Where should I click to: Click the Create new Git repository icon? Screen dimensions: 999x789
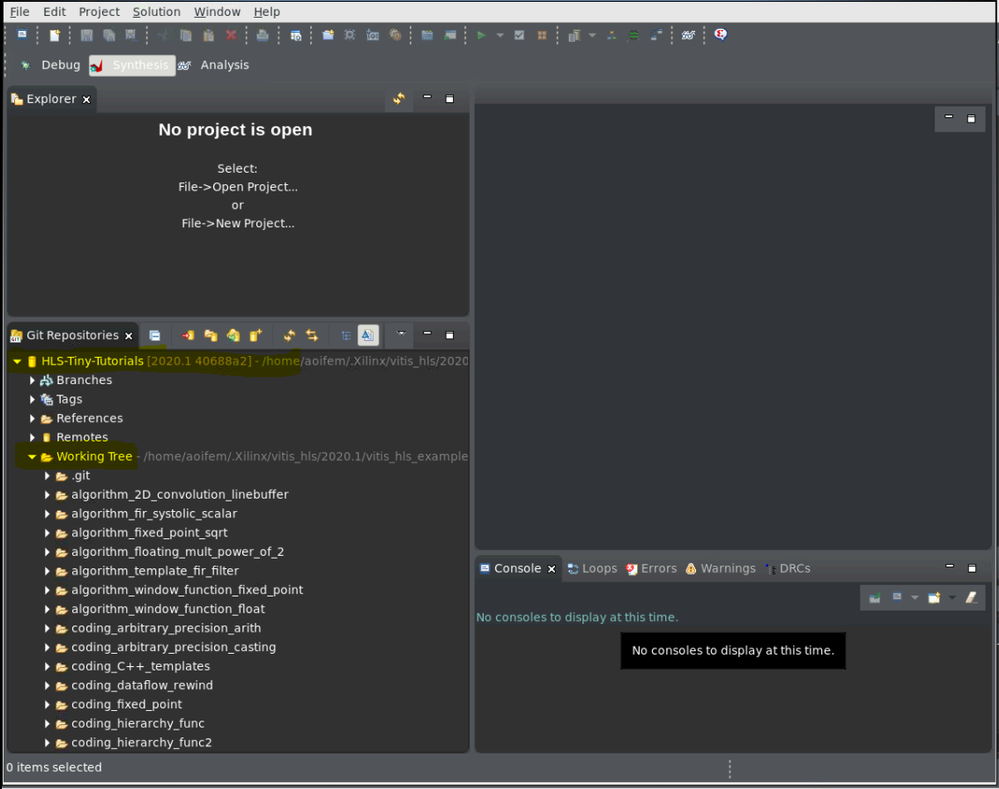(255, 336)
